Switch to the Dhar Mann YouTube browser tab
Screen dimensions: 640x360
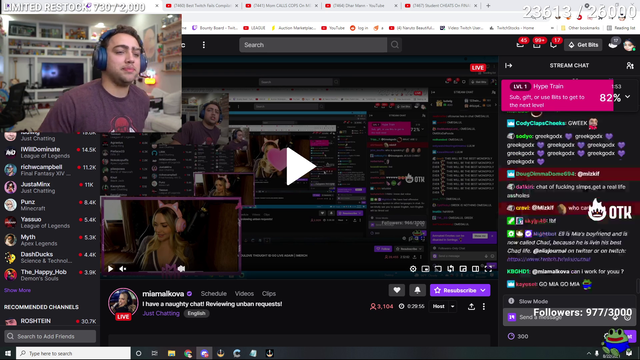pos(361,6)
